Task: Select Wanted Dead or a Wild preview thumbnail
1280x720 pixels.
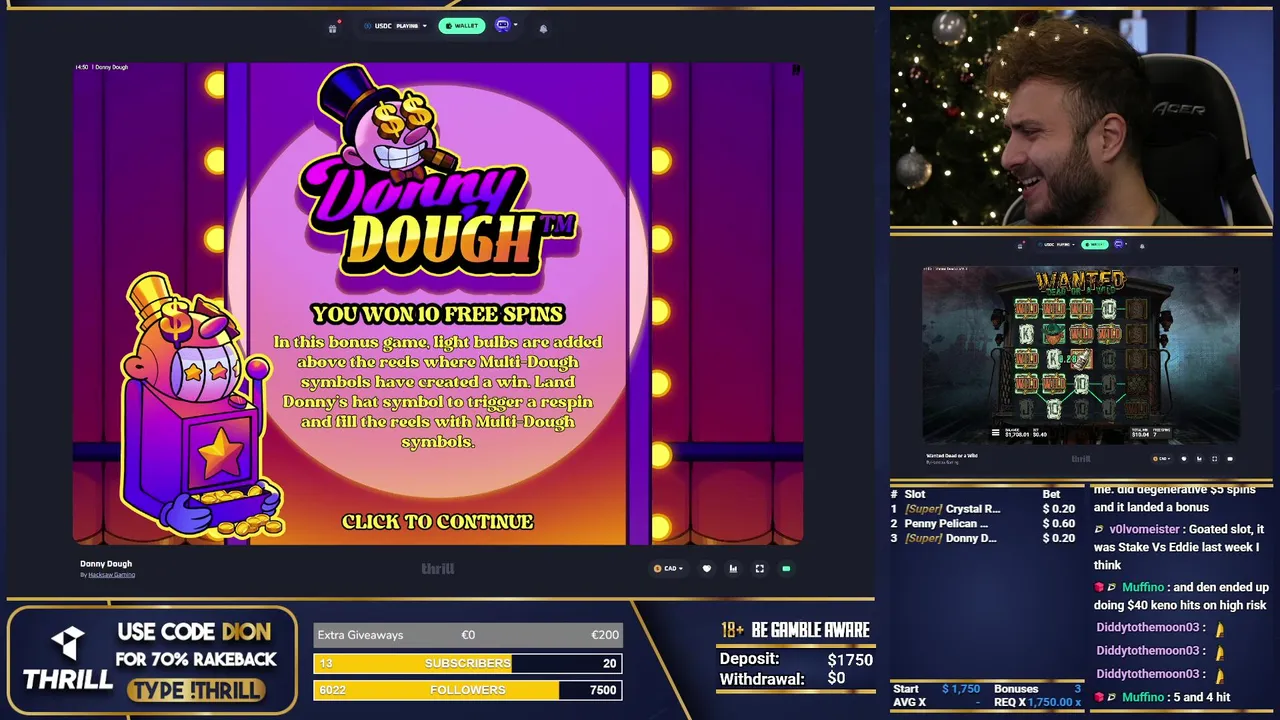Action: [1081, 355]
